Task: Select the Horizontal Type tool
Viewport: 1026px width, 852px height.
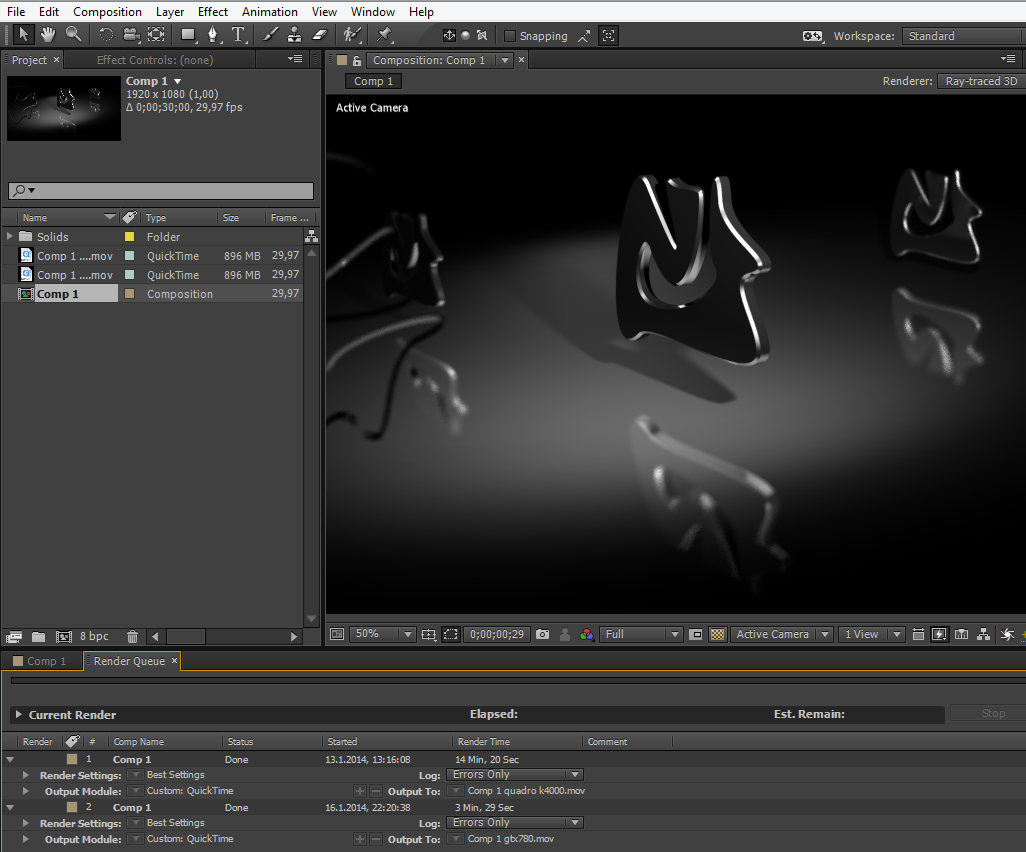Action: point(238,35)
